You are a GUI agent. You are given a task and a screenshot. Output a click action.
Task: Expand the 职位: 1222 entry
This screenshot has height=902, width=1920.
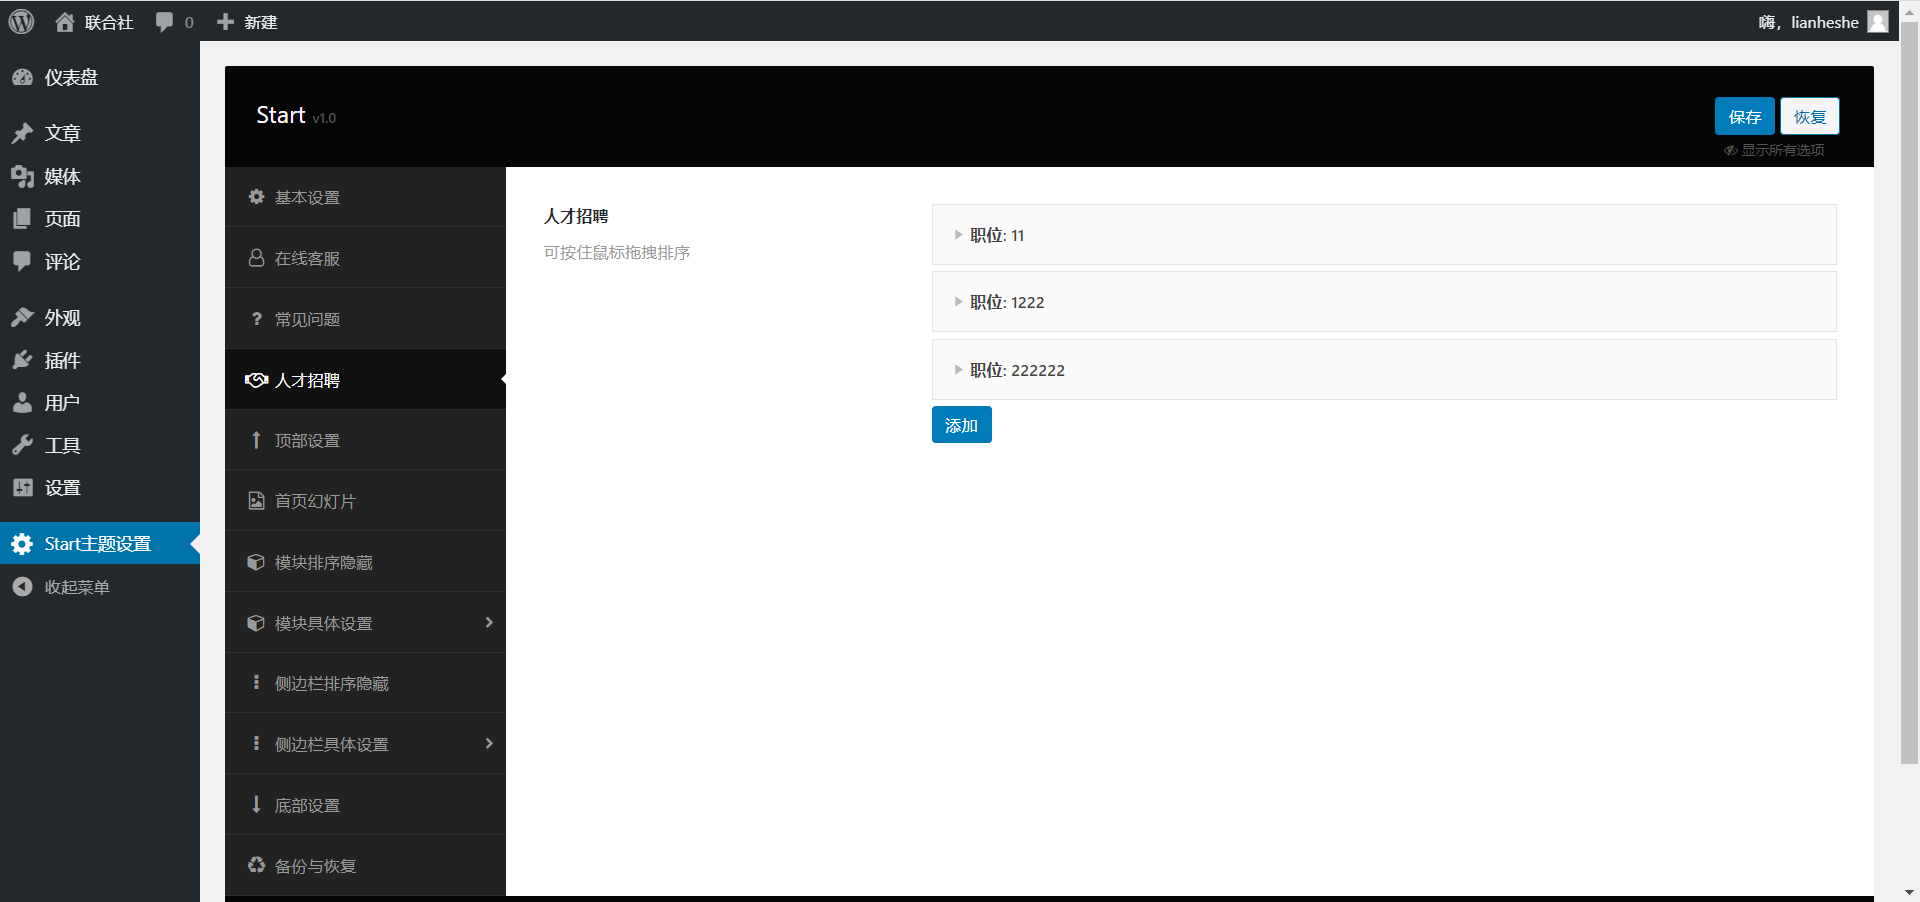(1006, 303)
